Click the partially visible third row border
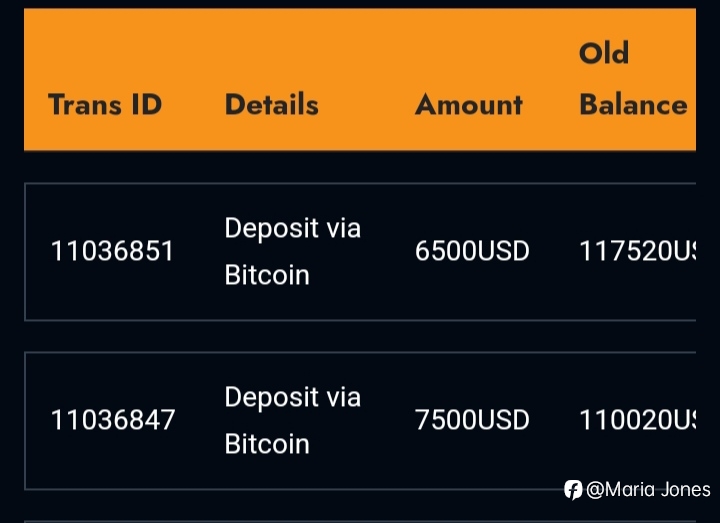The height and width of the screenshot is (523, 720). tap(360, 521)
